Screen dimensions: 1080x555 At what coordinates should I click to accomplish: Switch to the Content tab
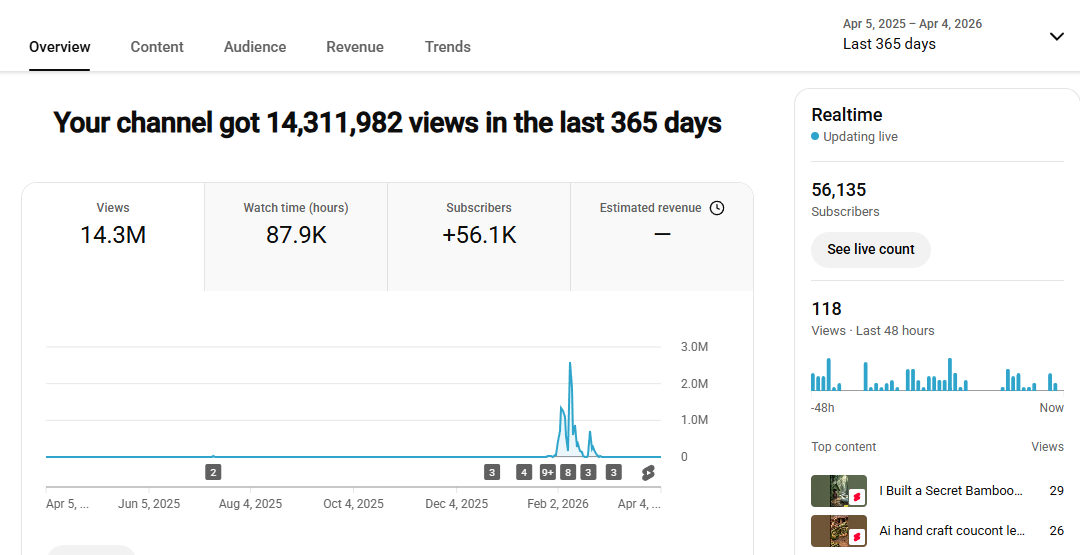[157, 47]
